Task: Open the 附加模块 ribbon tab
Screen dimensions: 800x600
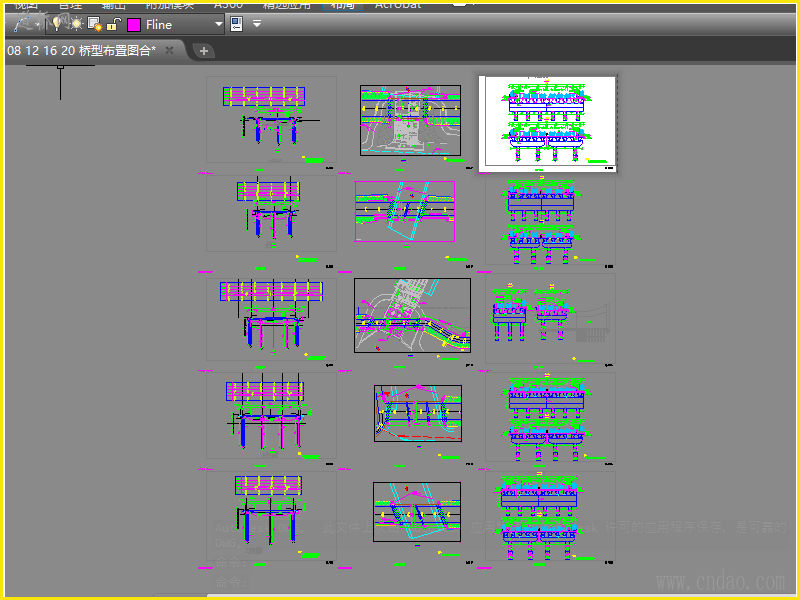Action: [x=169, y=5]
